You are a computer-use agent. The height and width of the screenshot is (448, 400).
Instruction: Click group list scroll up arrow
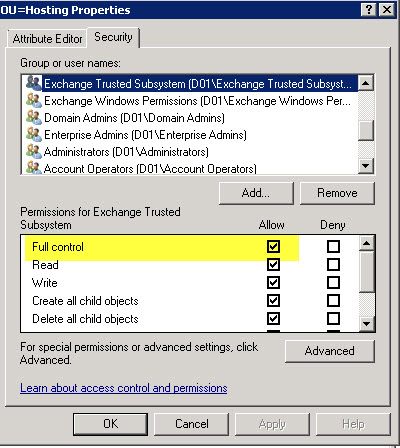(x=366, y=83)
